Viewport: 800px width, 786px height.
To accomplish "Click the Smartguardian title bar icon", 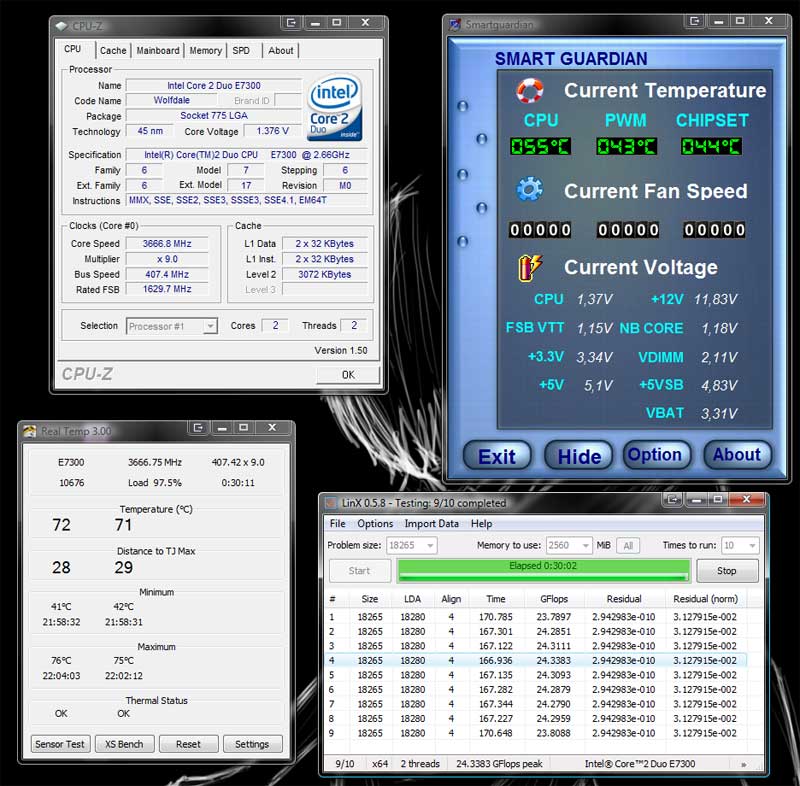I will 454,24.
